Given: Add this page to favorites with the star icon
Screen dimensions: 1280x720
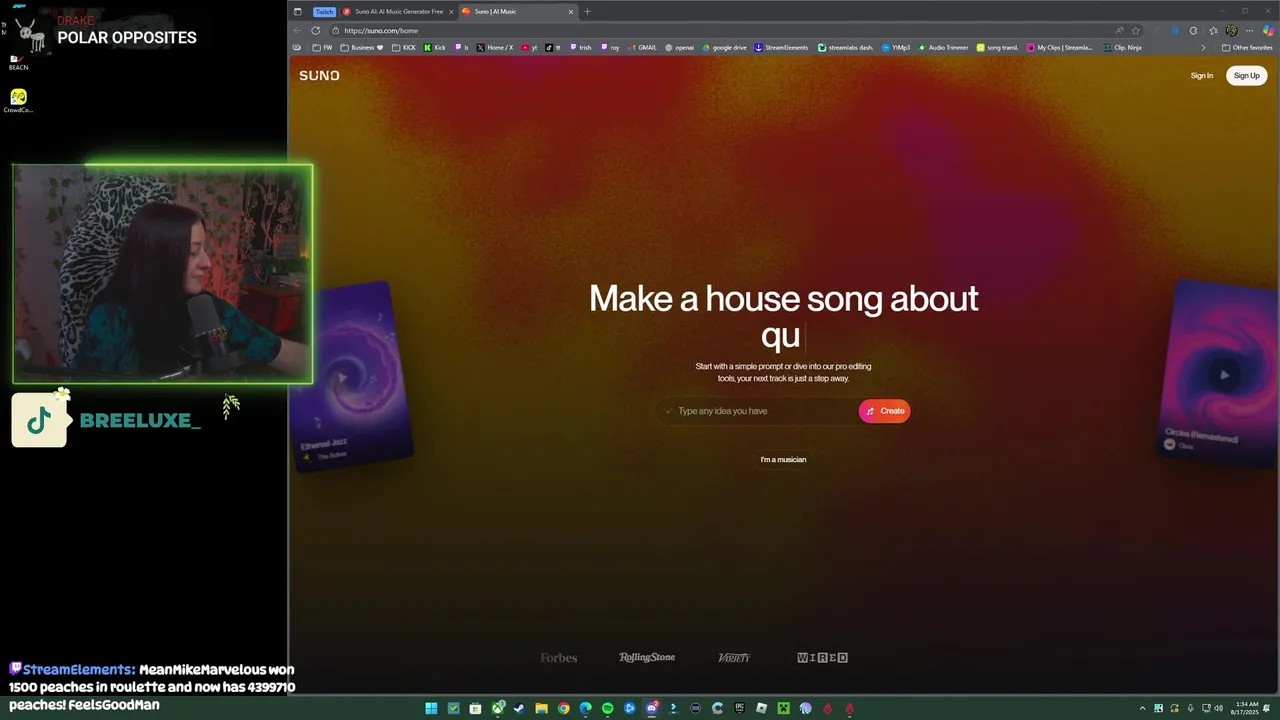Looking at the screenshot, I should pos(1135,31).
